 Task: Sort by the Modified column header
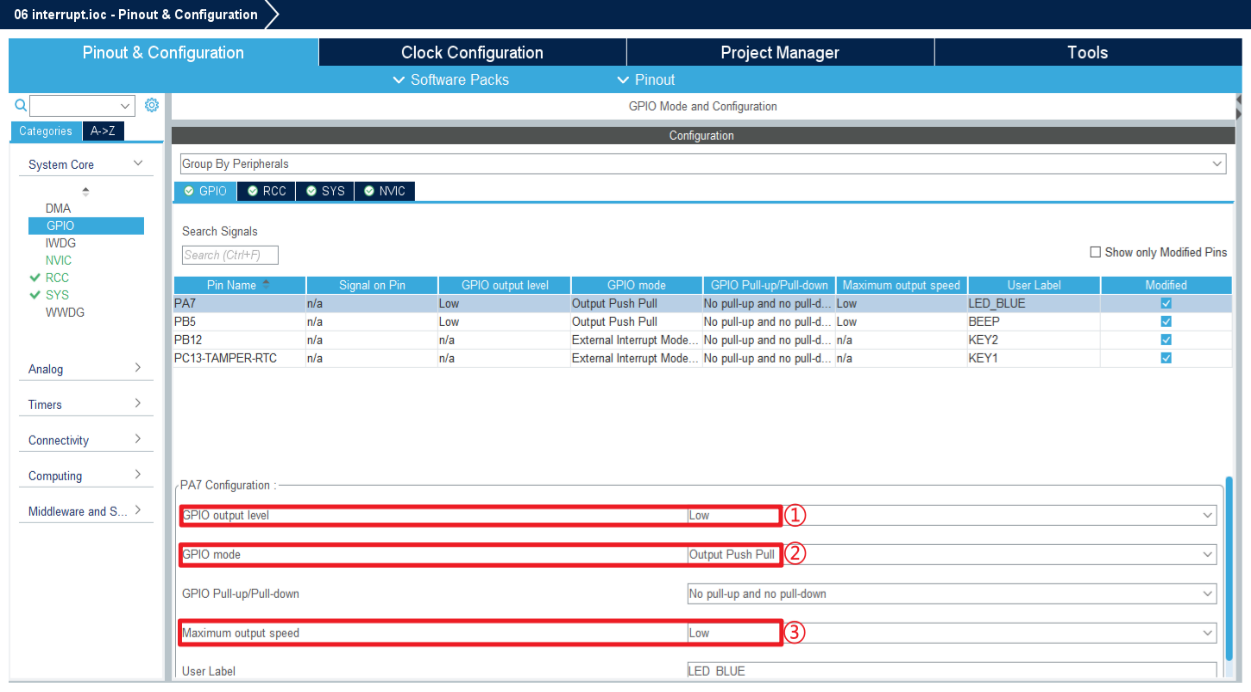click(x=1166, y=285)
